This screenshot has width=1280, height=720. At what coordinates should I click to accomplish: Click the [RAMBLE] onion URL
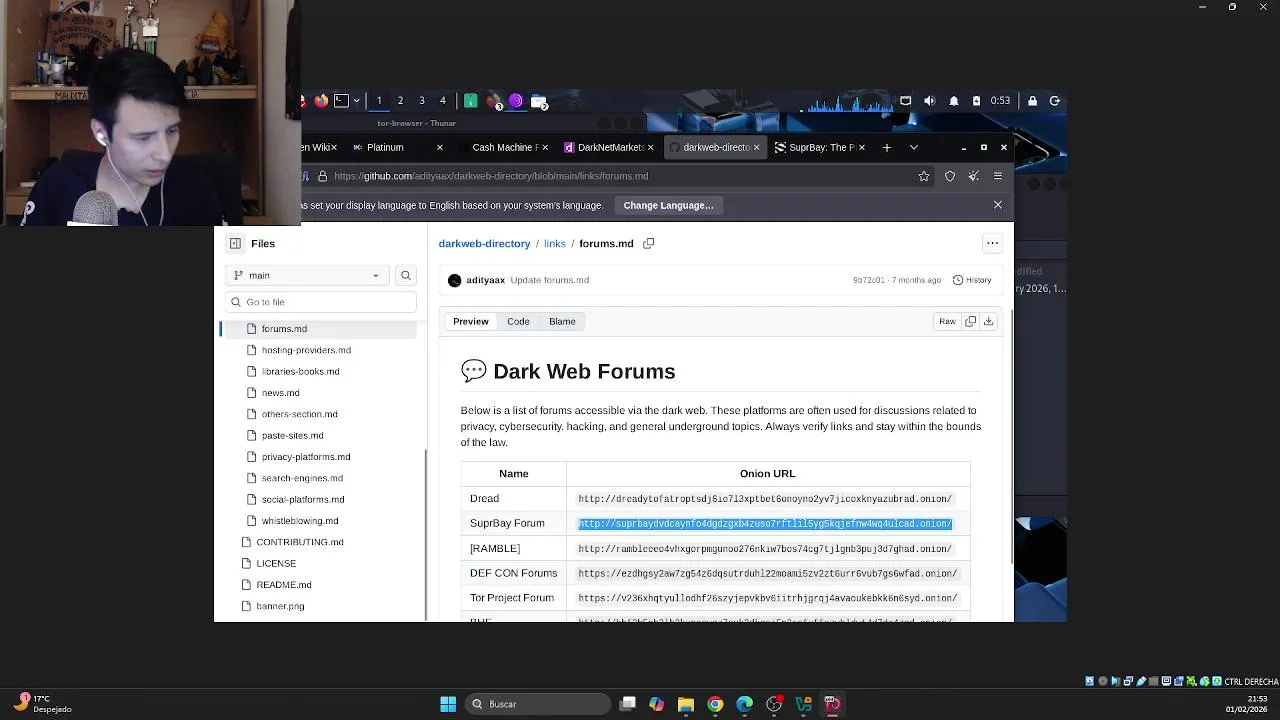point(765,548)
